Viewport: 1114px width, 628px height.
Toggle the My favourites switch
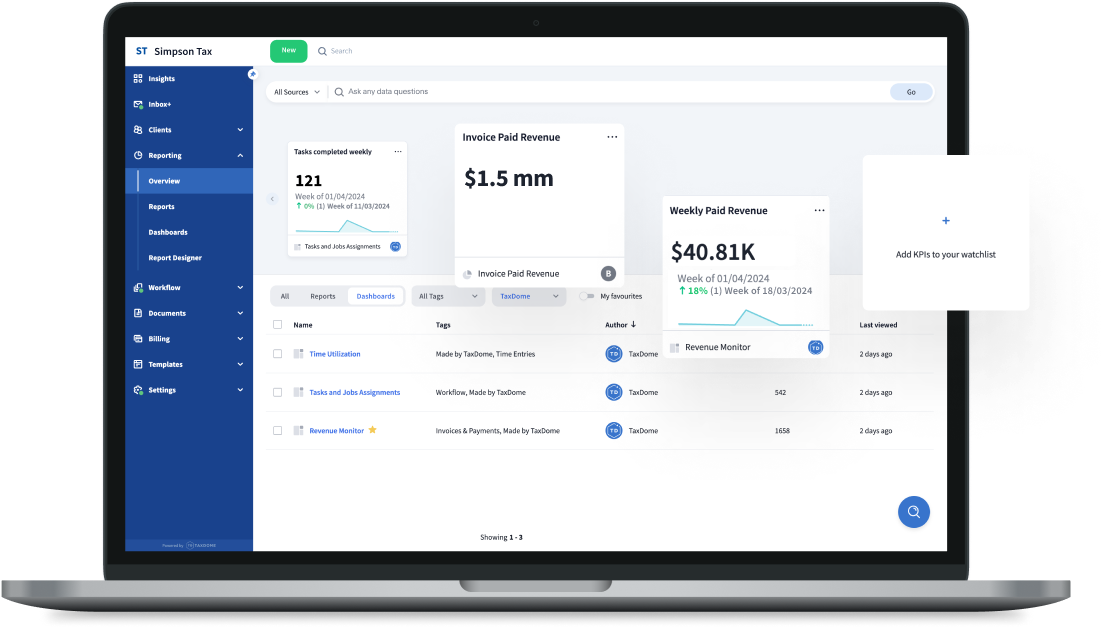(587, 296)
